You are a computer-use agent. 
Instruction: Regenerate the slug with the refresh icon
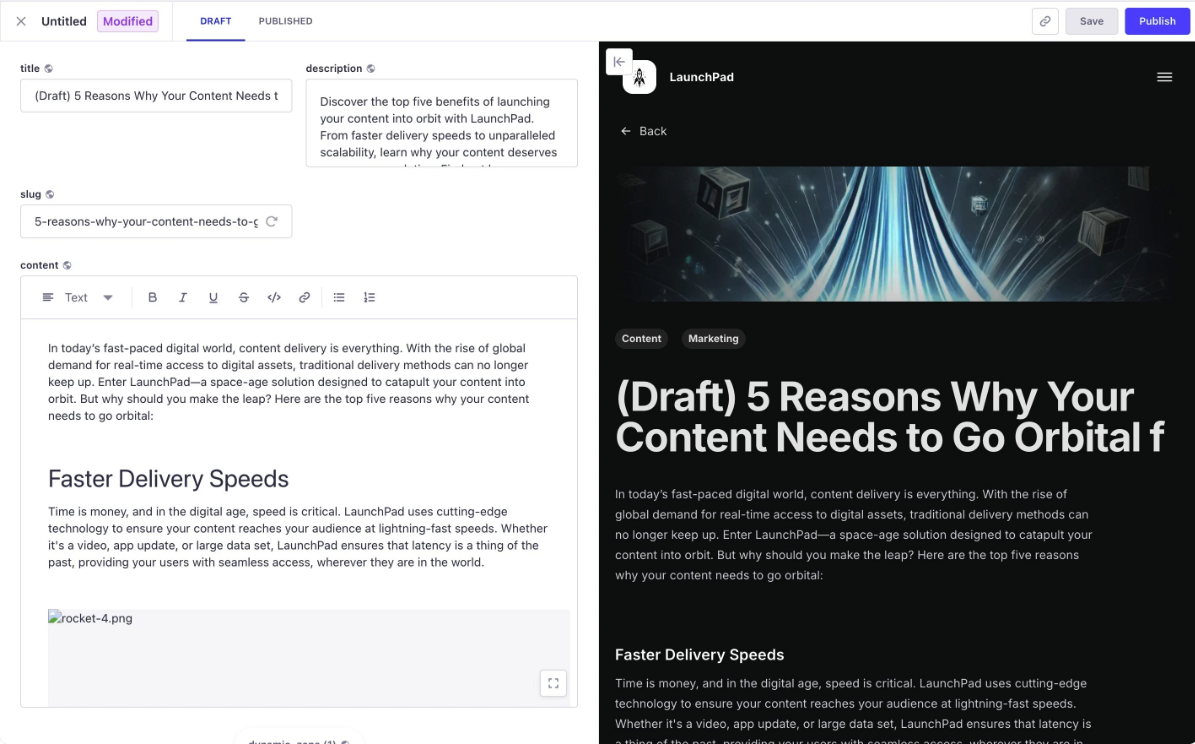(x=271, y=222)
